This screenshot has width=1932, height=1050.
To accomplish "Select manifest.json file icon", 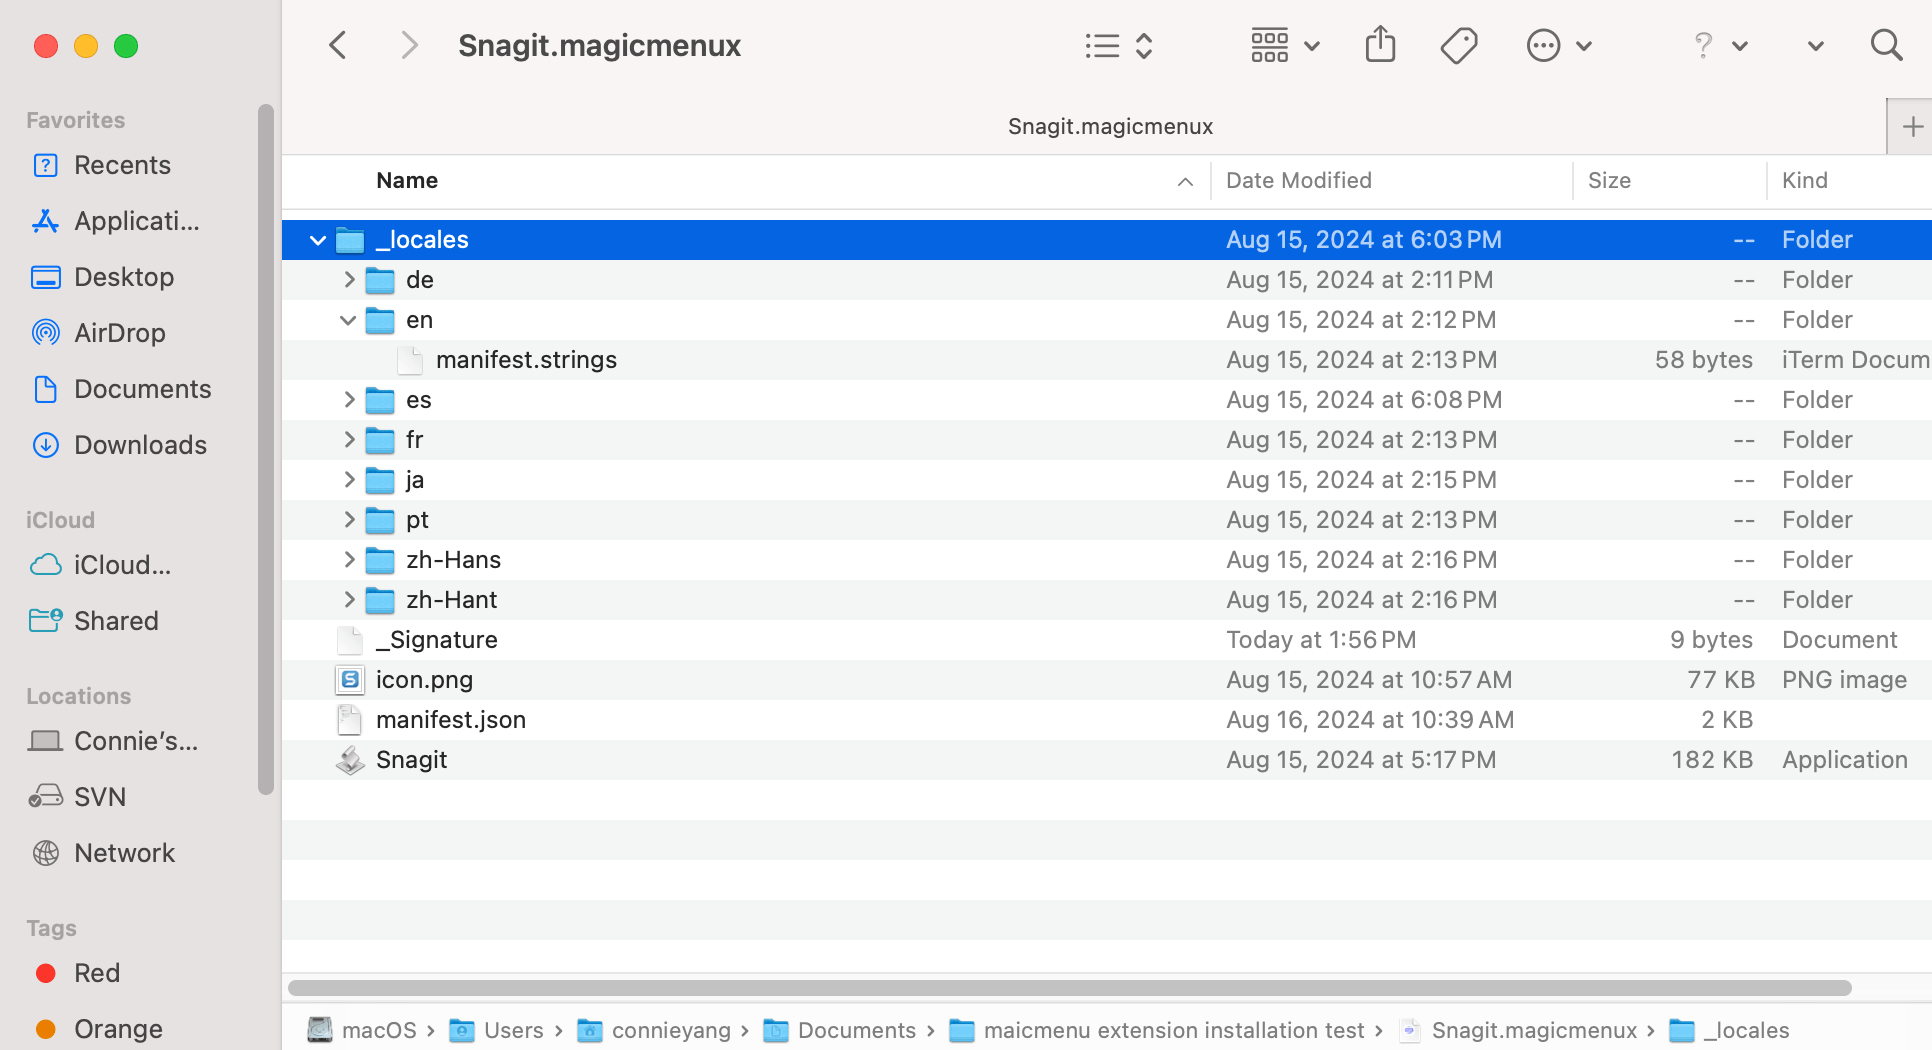I will [x=350, y=720].
